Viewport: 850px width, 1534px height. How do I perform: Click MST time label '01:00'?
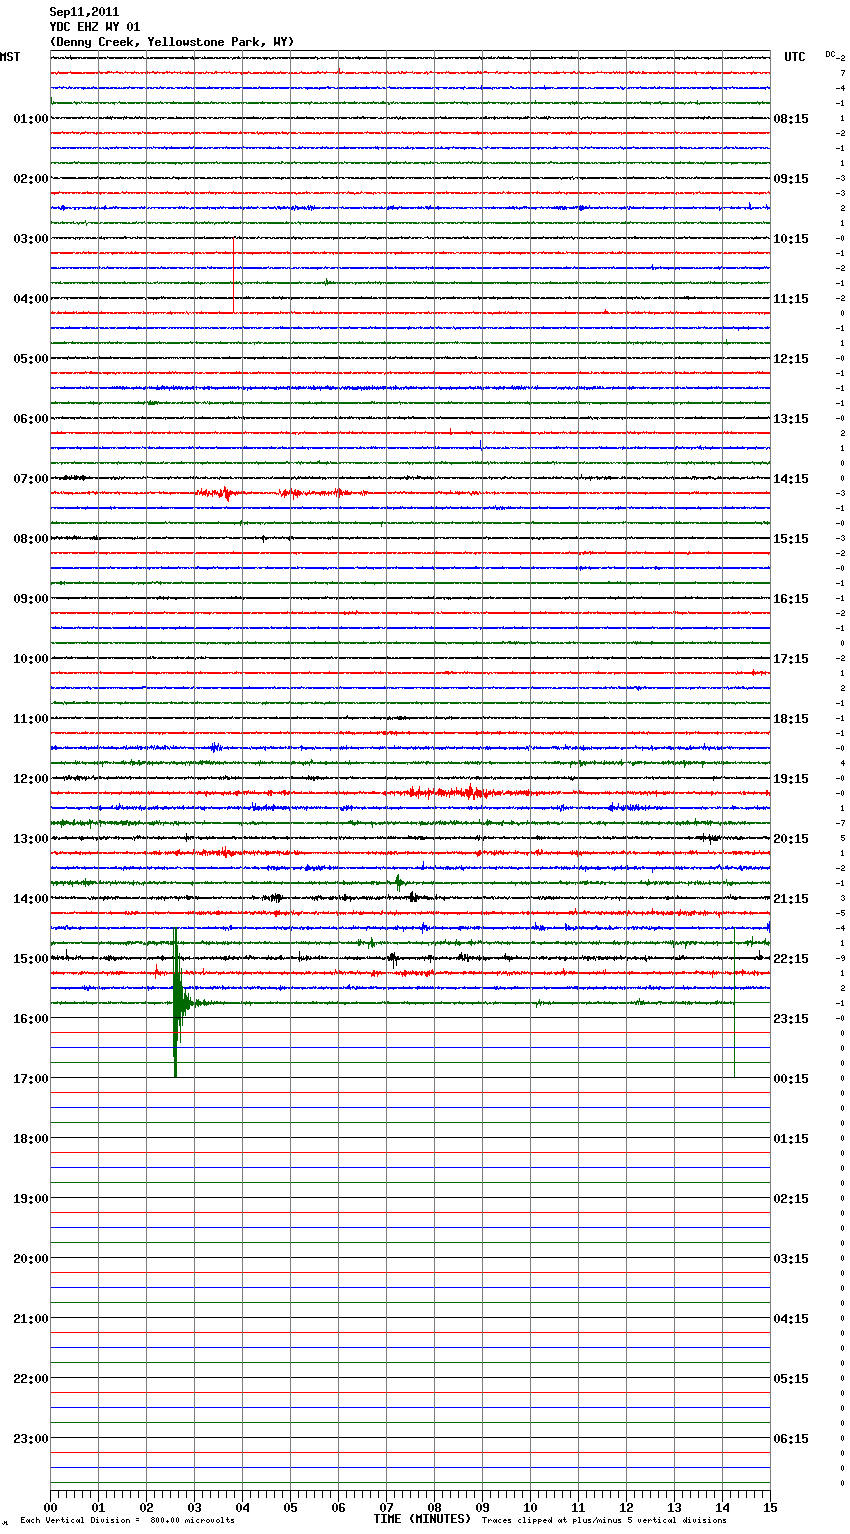(x=30, y=119)
